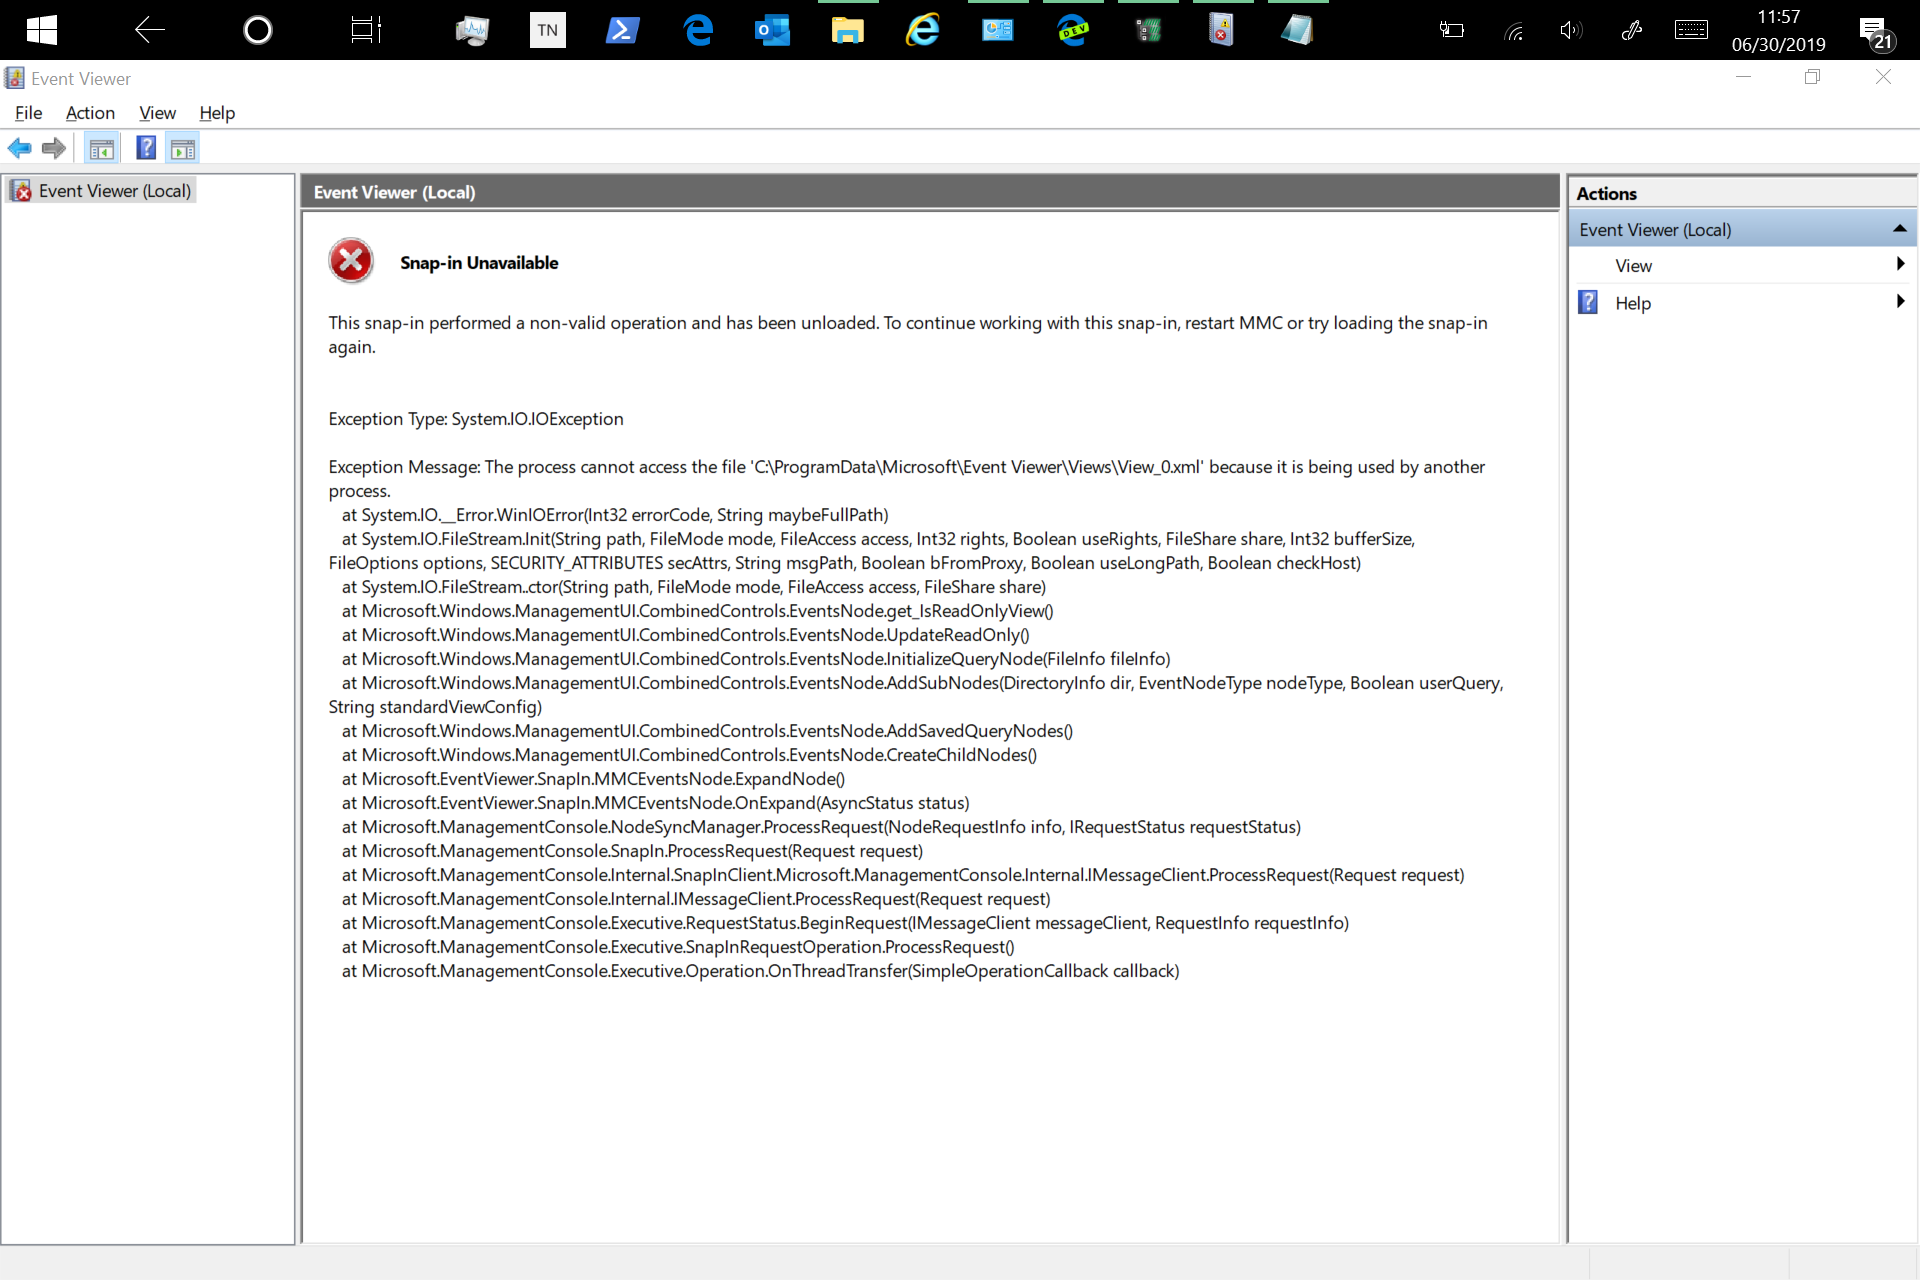Click View in the Actions pane
Image resolution: width=1920 pixels, height=1280 pixels.
tap(1633, 266)
